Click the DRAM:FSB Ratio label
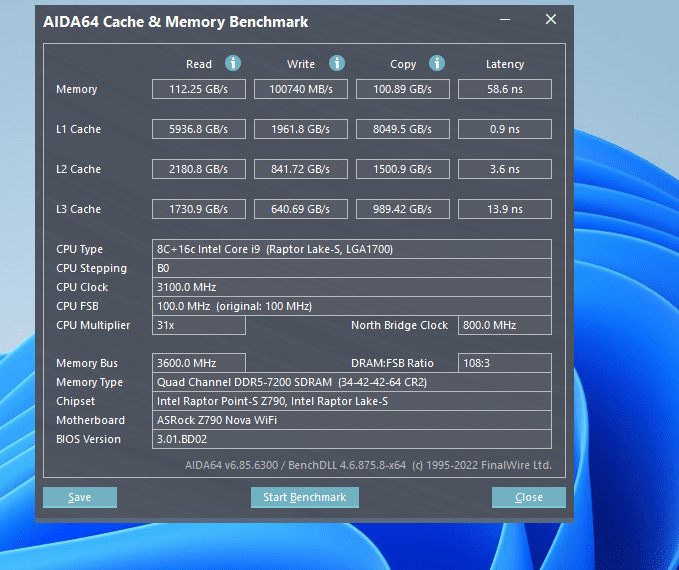The height and width of the screenshot is (570, 679). point(392,363)
